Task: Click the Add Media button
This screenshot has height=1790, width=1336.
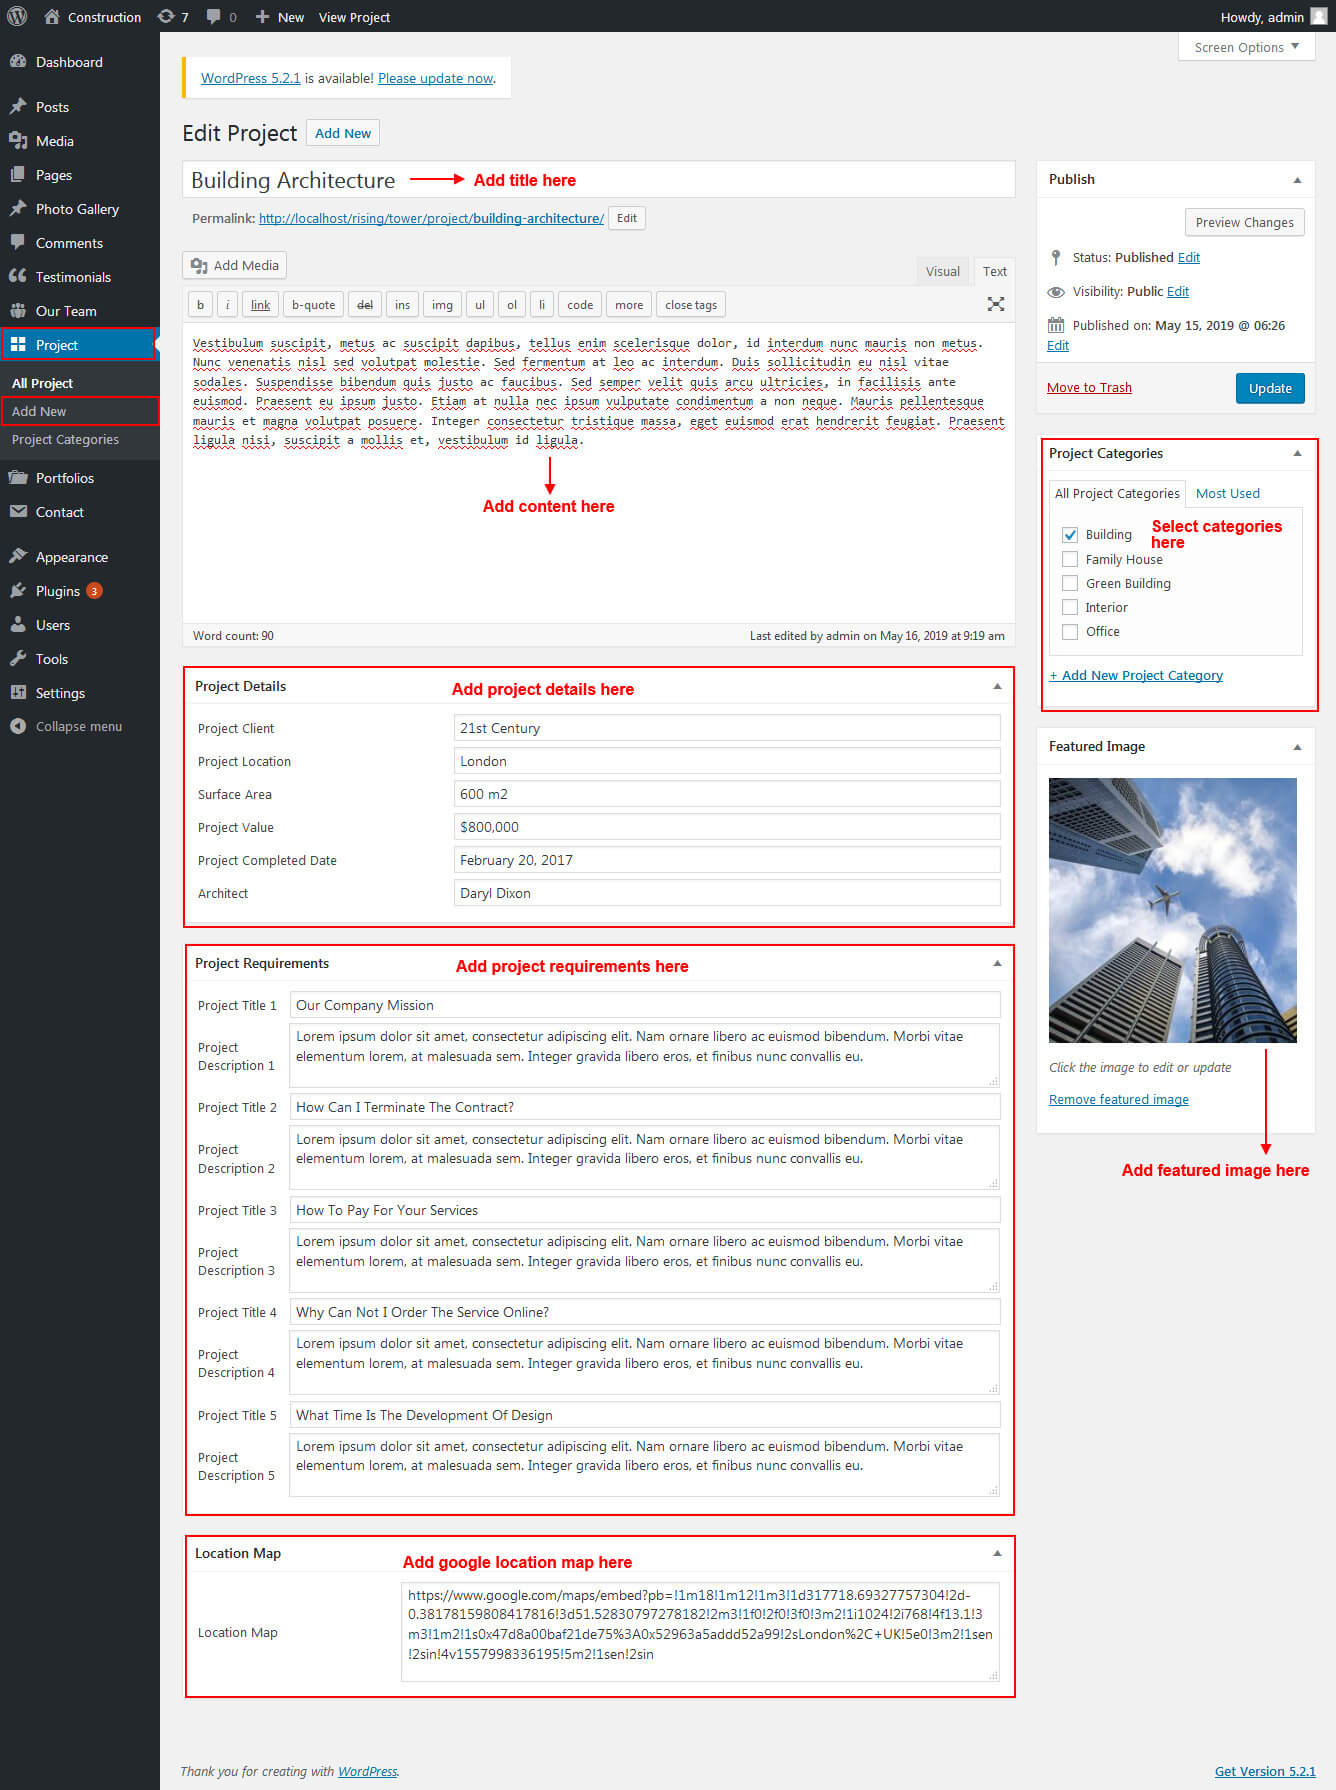Action: click(235, 265)
